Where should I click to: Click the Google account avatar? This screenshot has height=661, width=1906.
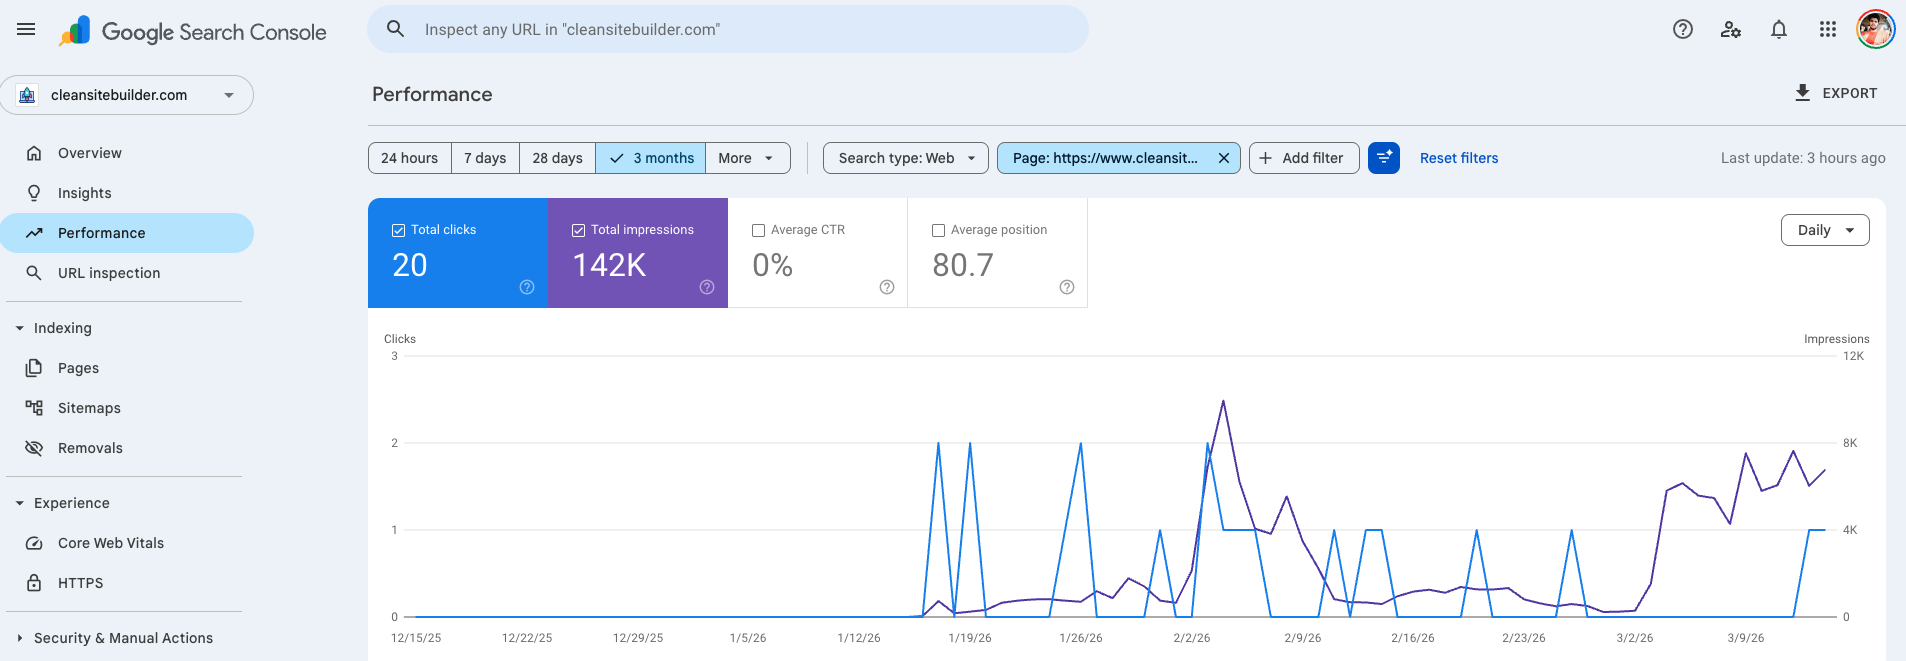click(1875, 30)
